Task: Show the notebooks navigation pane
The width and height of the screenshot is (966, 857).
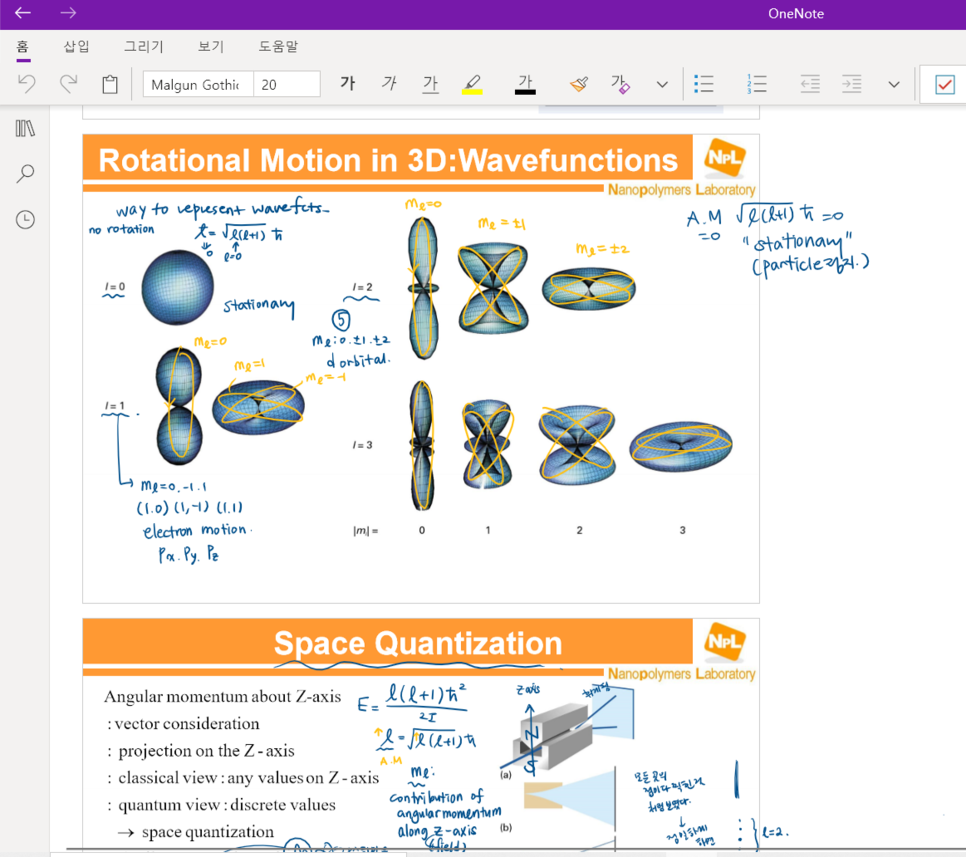Action: pyautogui.click(x=25, y=129)
